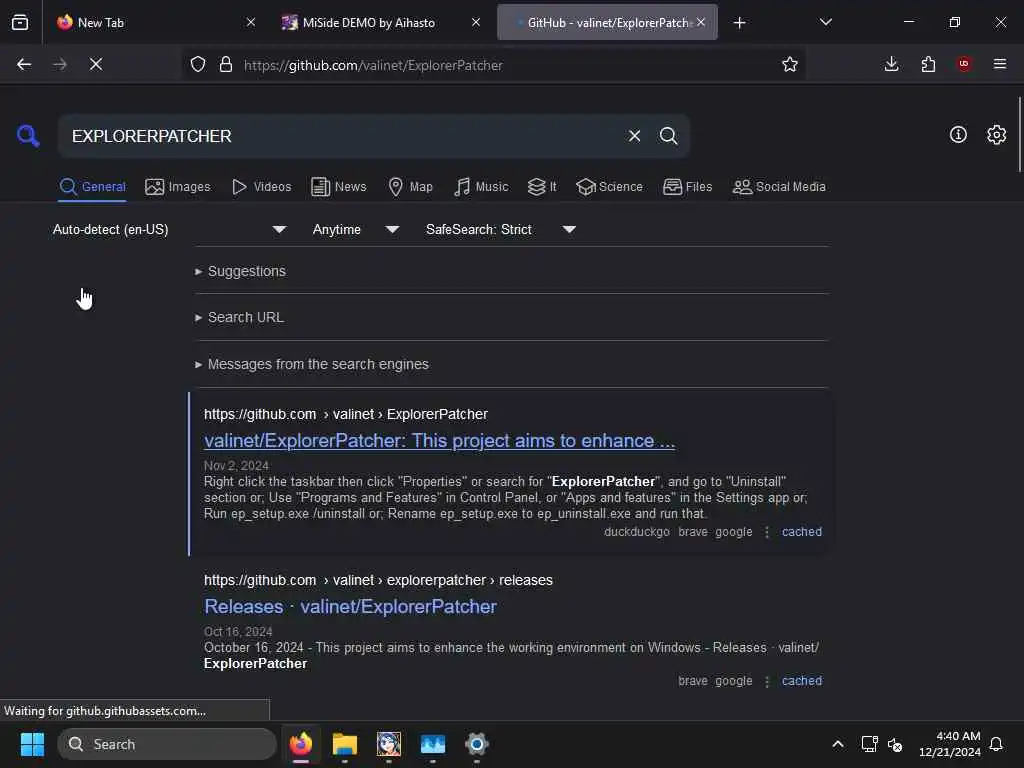Click the SearXNG magnifier logo

click(x=28, y=136)
